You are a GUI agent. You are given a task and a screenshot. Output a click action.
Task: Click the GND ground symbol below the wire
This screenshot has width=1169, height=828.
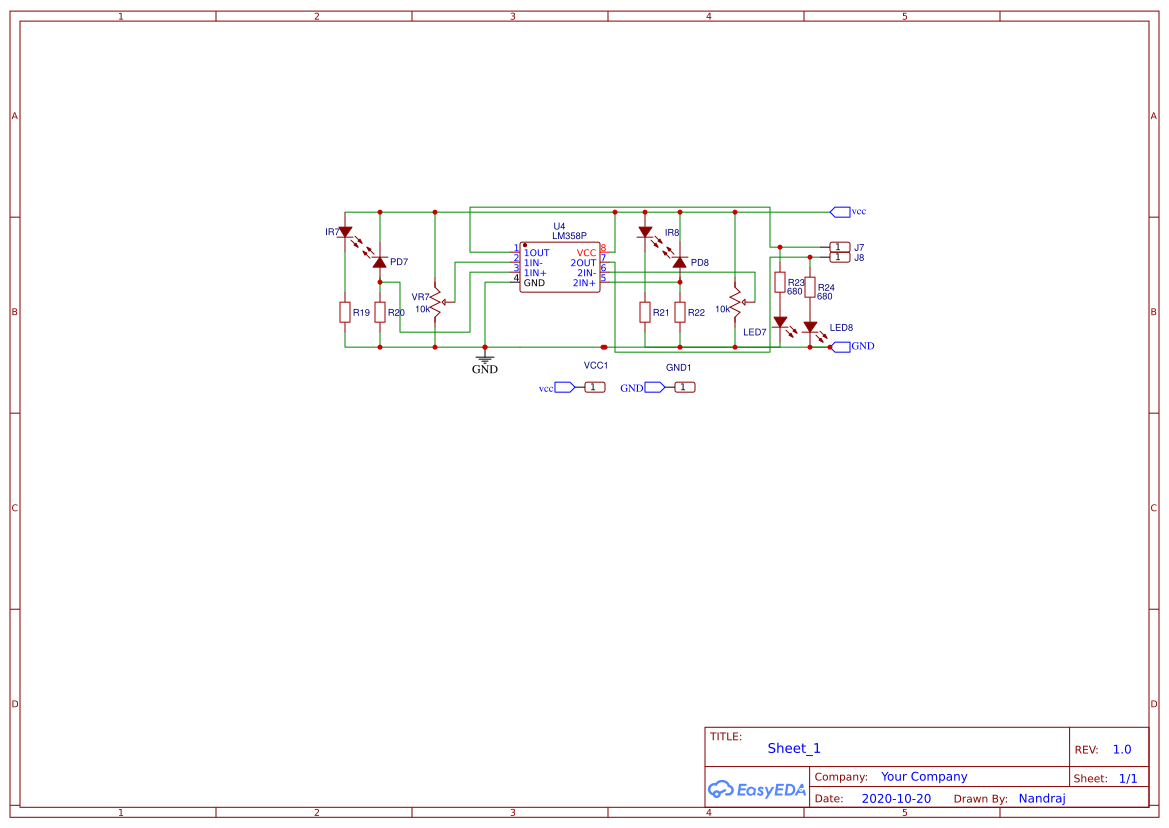[485, 361]
